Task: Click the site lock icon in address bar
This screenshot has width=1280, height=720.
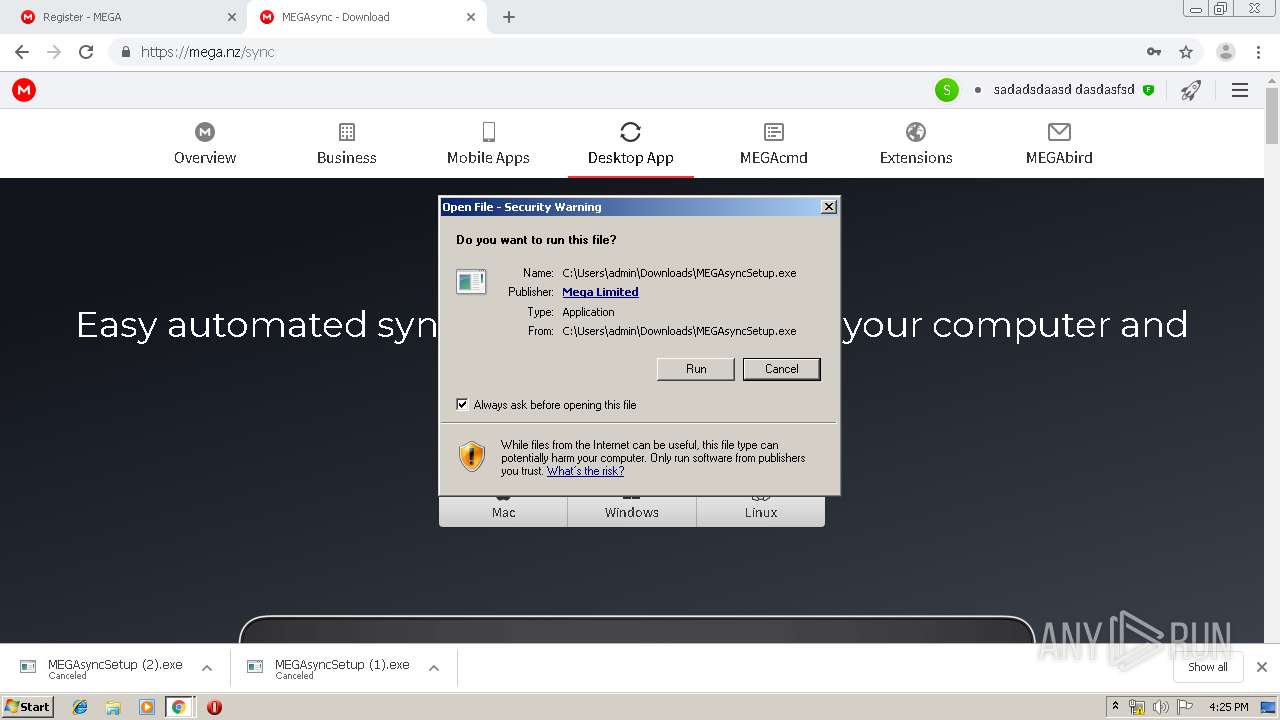Action: (x=126, y=52)
